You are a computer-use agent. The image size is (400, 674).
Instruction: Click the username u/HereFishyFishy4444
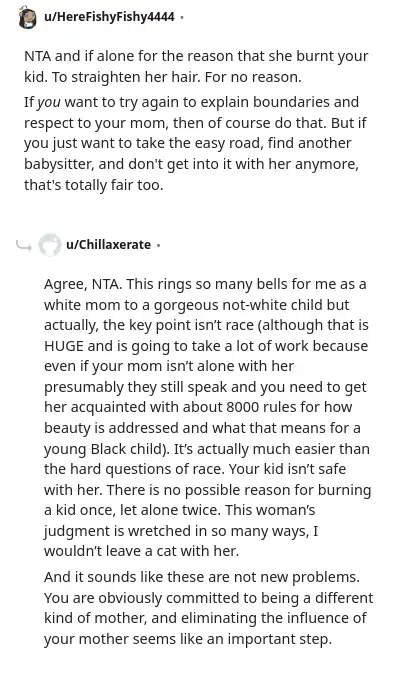point(109,17)
